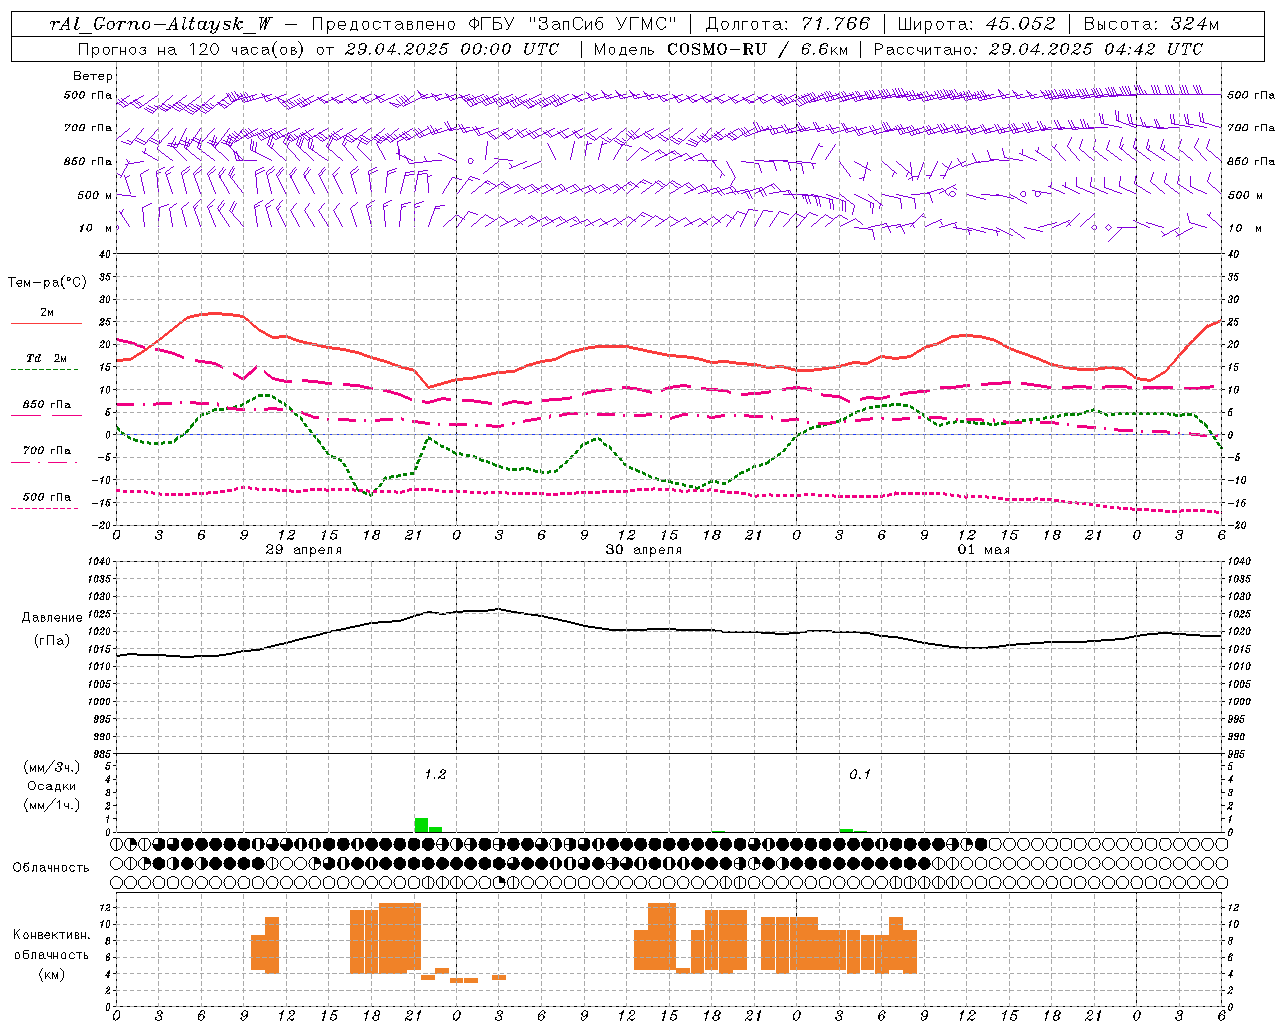Screen dimensions: 1280x1024
Task: Click the elevation value 324м
Action: [1194, 24]
